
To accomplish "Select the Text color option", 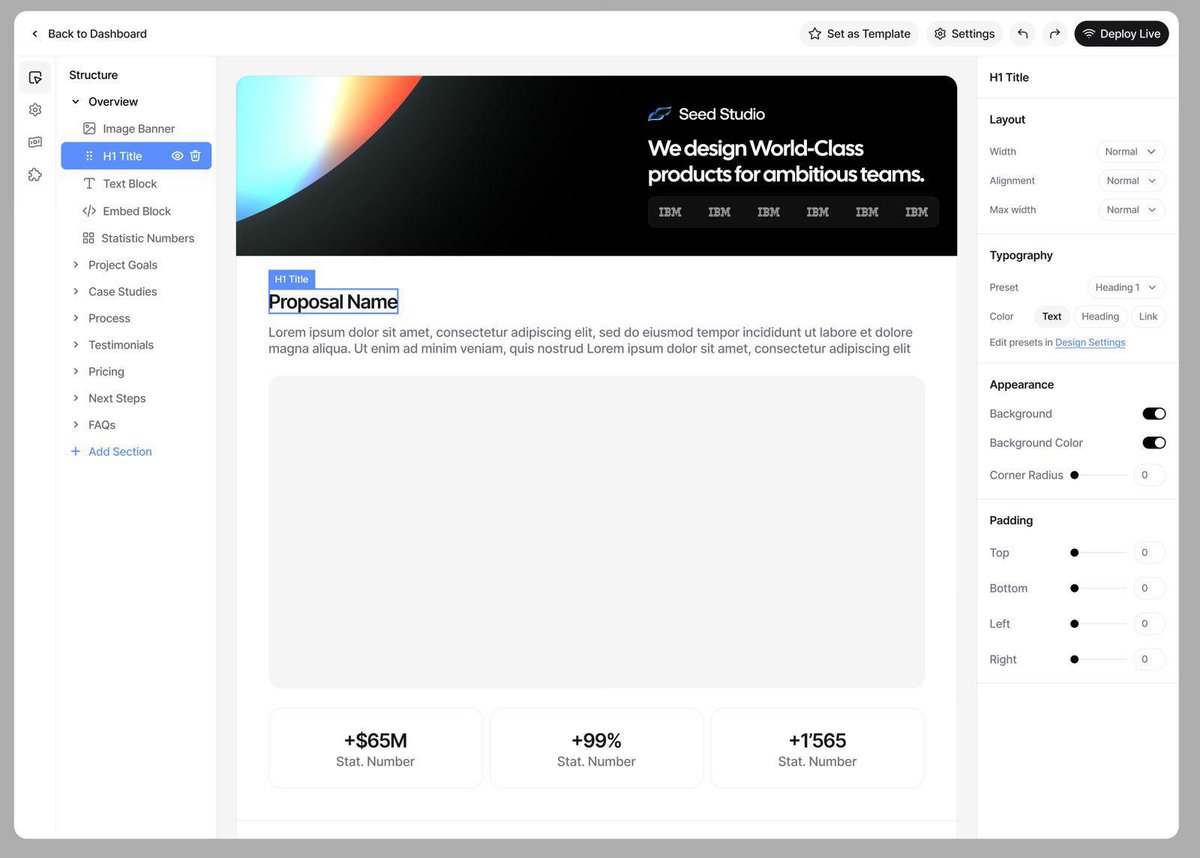I will coord(1052,317).
